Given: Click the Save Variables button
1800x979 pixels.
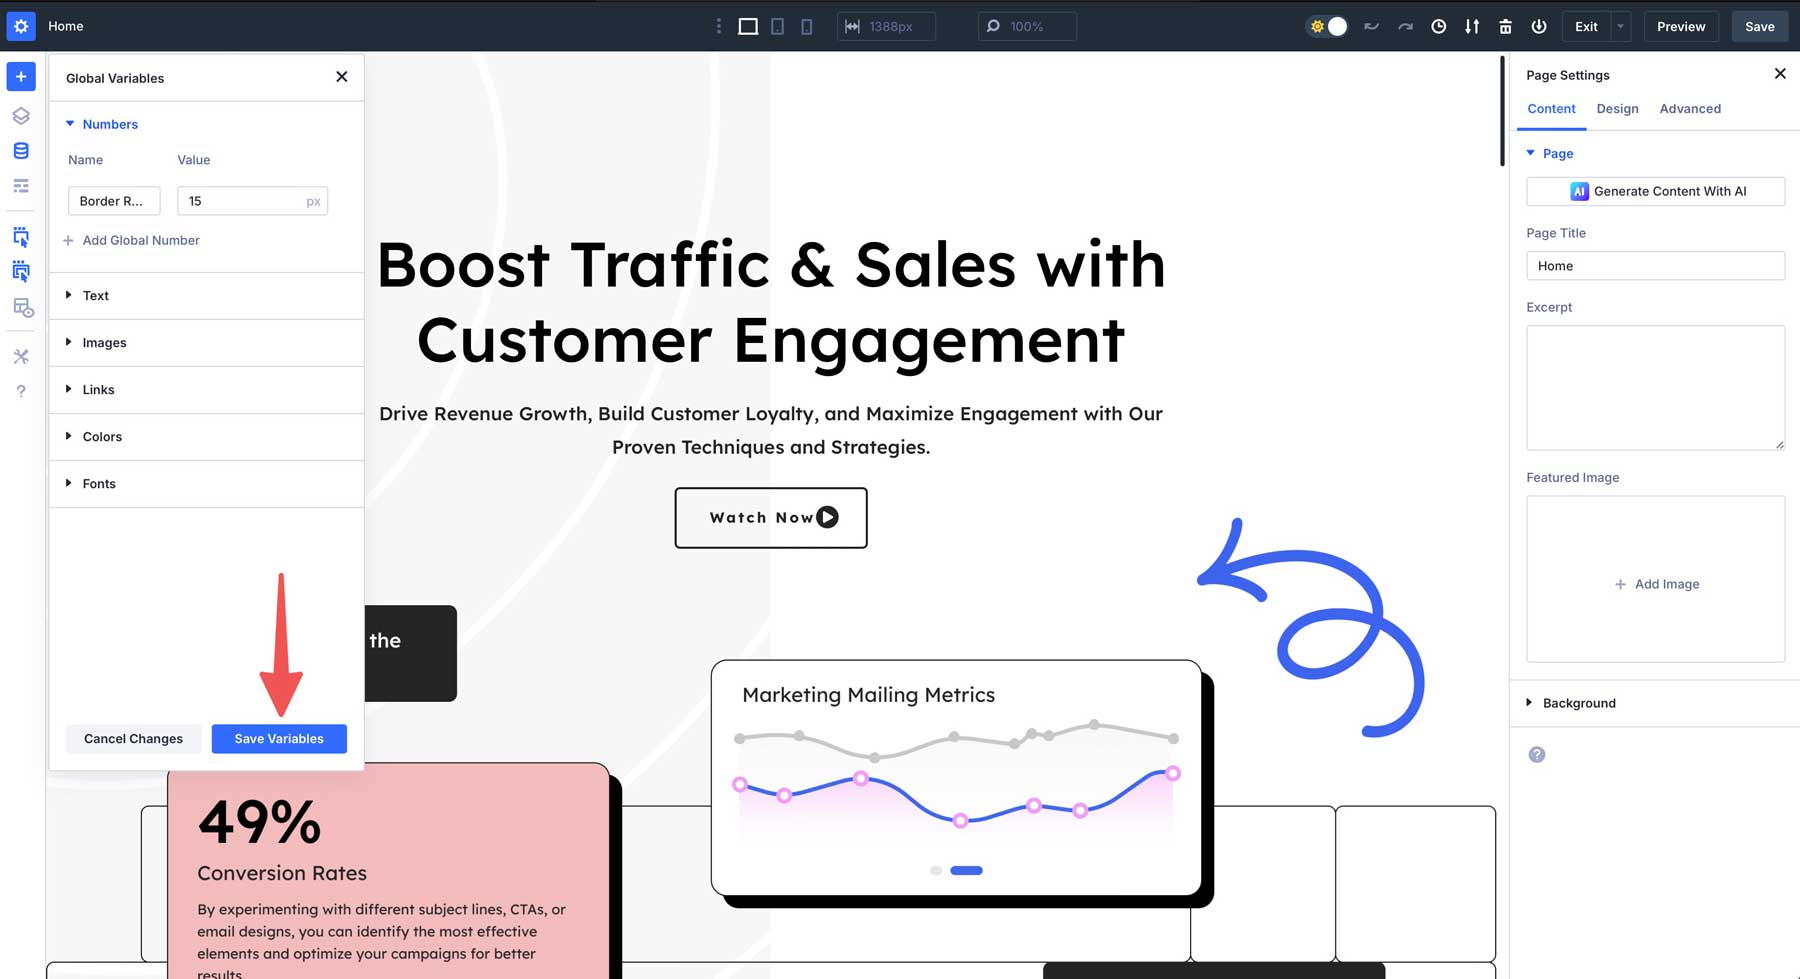Looking at the screenshot, I should pyautogui.click(x=279, y=738).
